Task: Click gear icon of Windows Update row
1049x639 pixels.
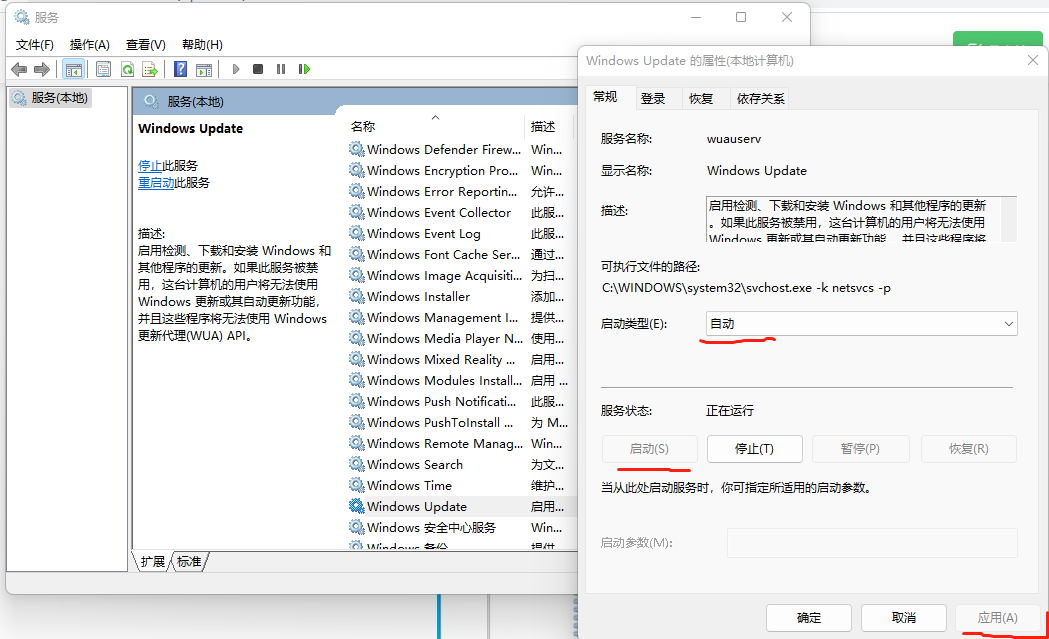Action: coord(357,506)
